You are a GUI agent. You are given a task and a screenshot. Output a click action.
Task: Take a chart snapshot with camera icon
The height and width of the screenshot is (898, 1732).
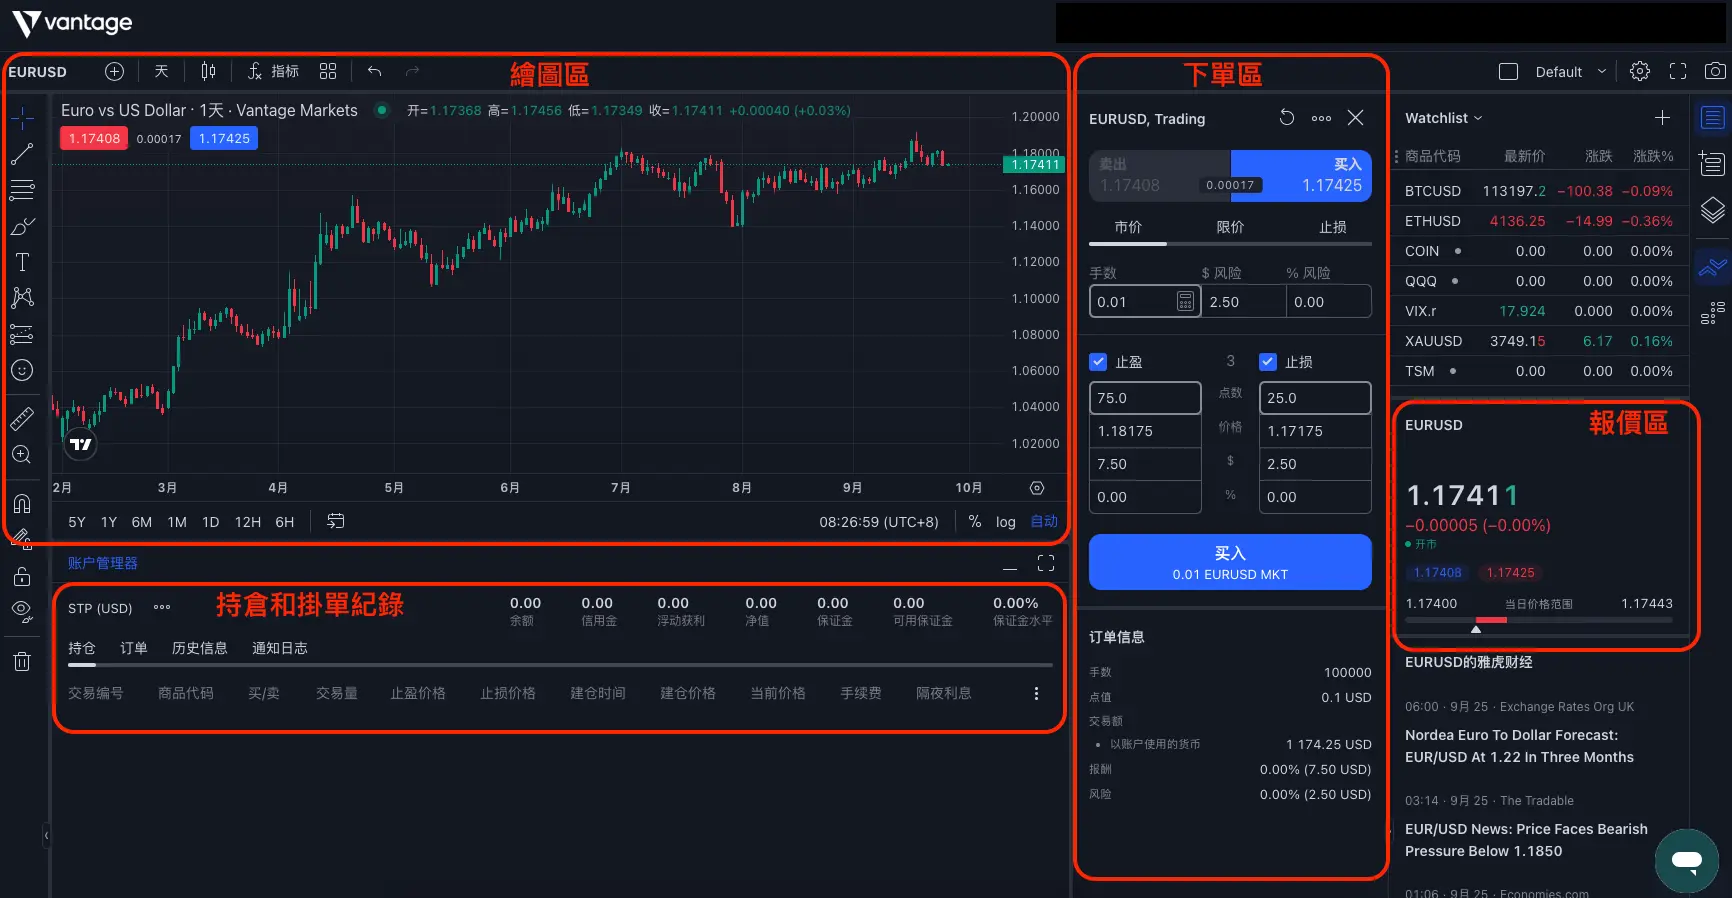[1714, 72]
